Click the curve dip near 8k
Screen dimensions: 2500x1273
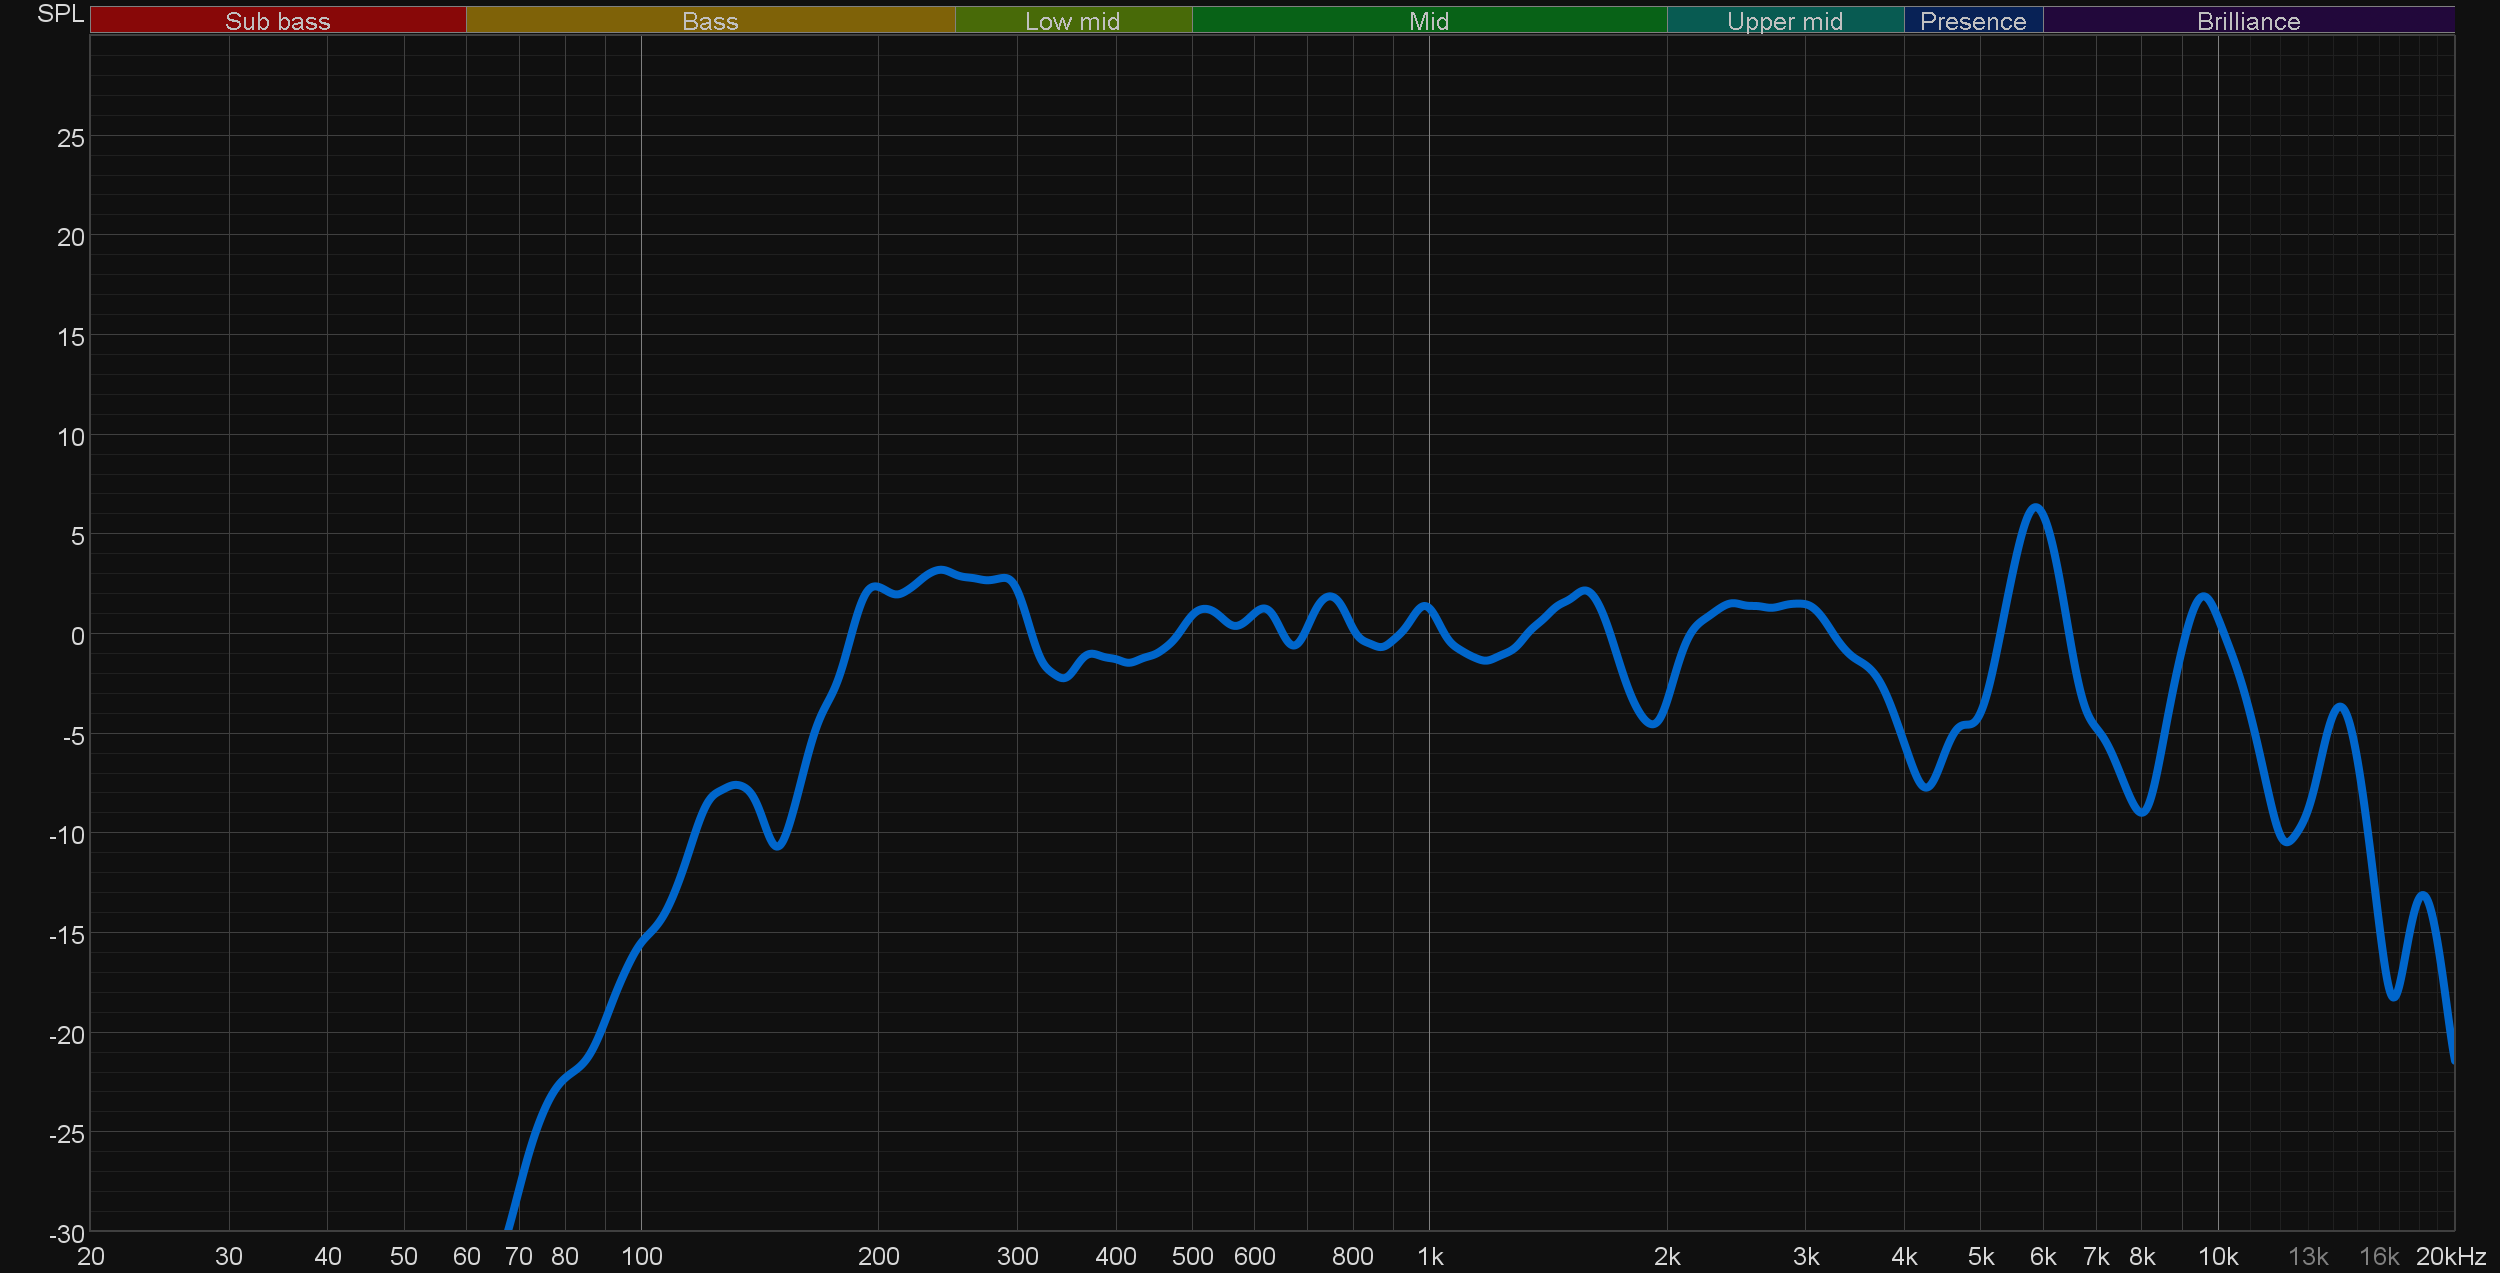tap(2141, 812)
